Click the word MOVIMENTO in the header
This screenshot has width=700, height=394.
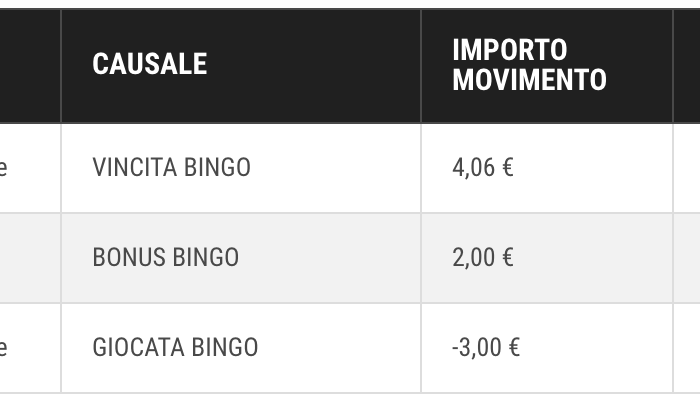point(529,80)
